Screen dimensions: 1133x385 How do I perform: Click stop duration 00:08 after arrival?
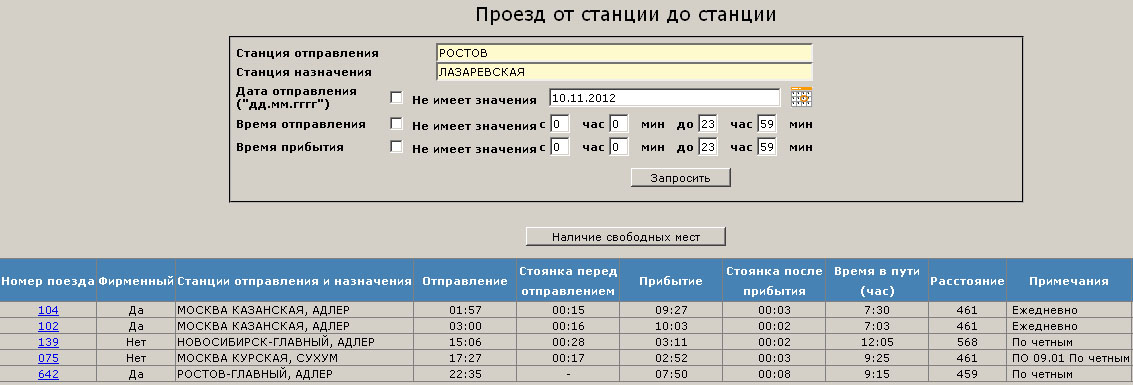coord(774,374)
